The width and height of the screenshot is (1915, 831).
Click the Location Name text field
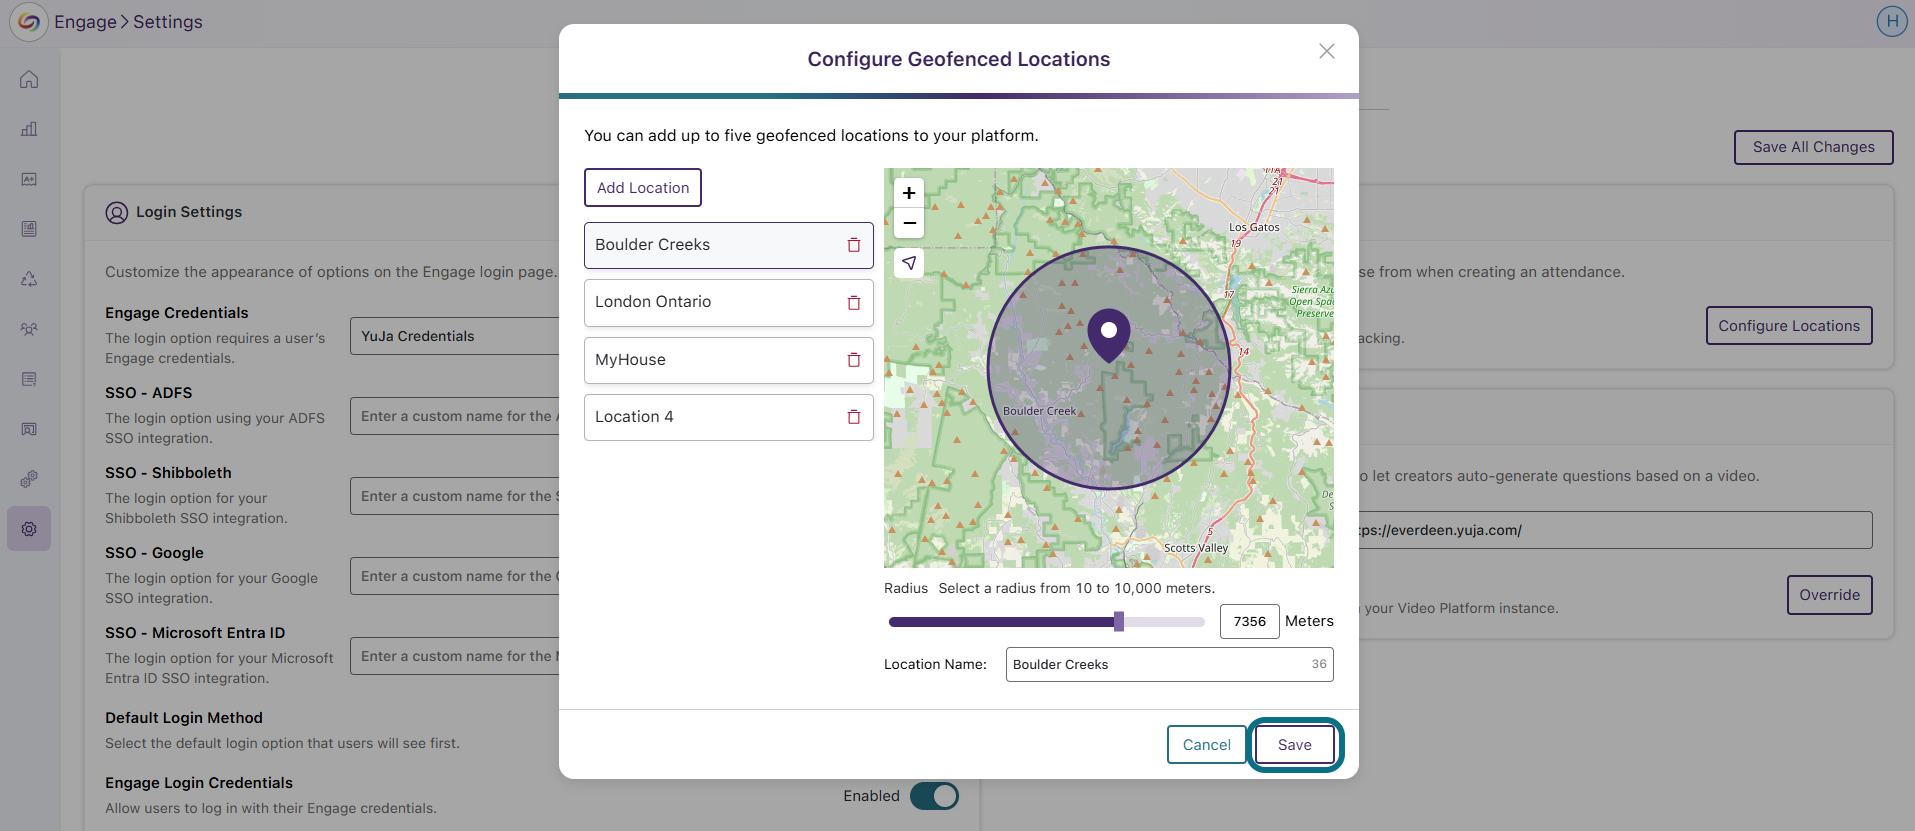tap(1170, 665)
